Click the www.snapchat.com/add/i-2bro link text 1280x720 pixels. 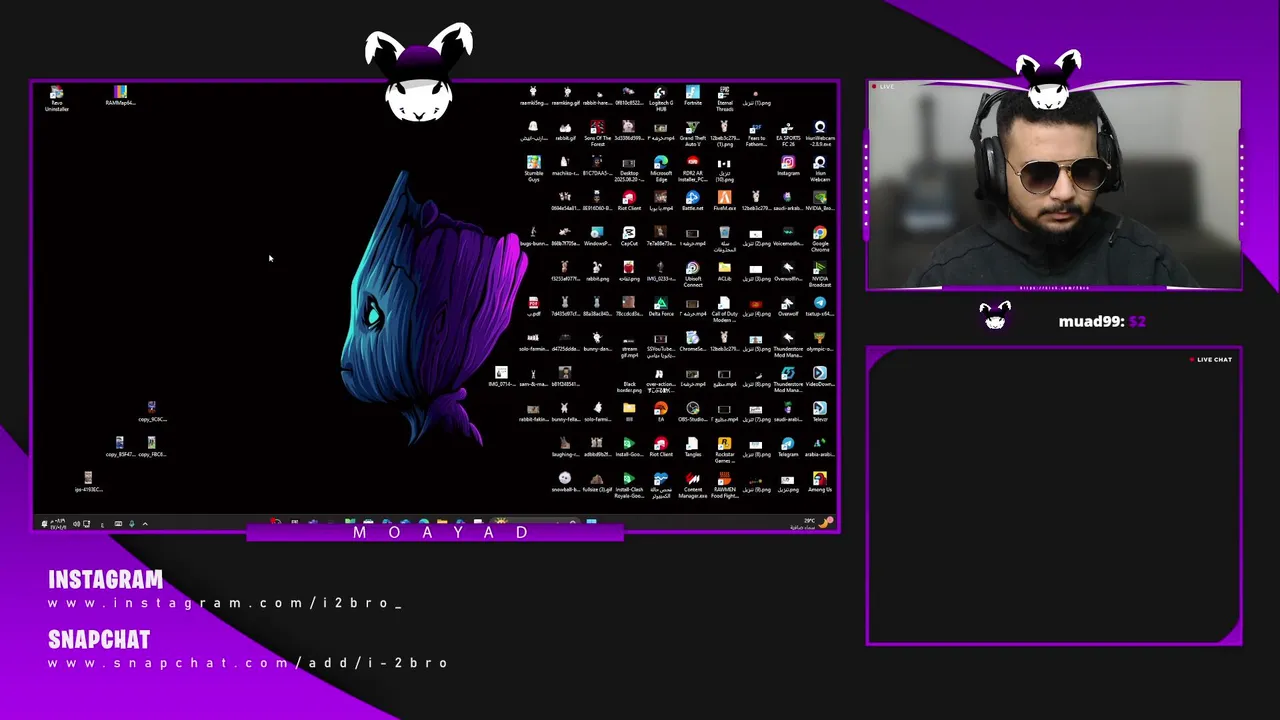tap(248, 663)
